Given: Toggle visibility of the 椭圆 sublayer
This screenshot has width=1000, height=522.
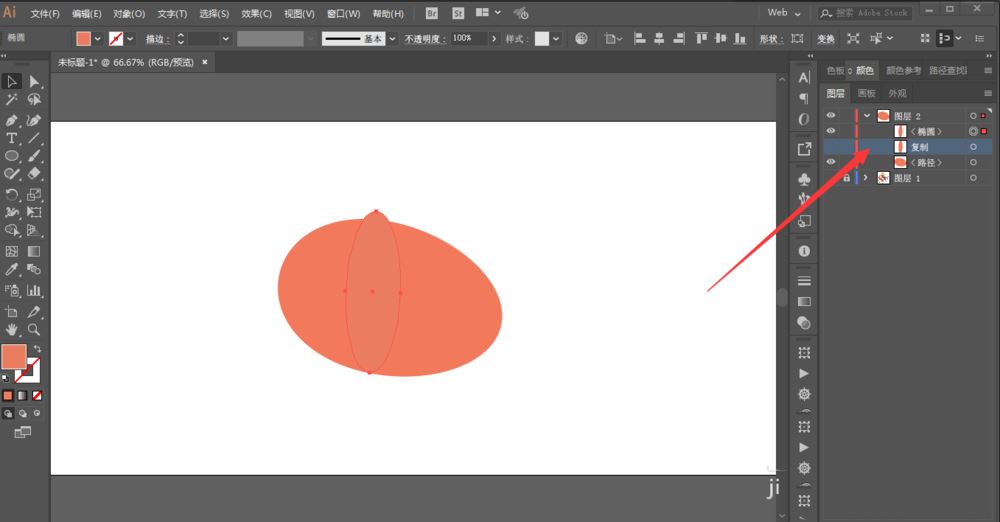Looking at the screenshot, I should (x=830, y=131).
